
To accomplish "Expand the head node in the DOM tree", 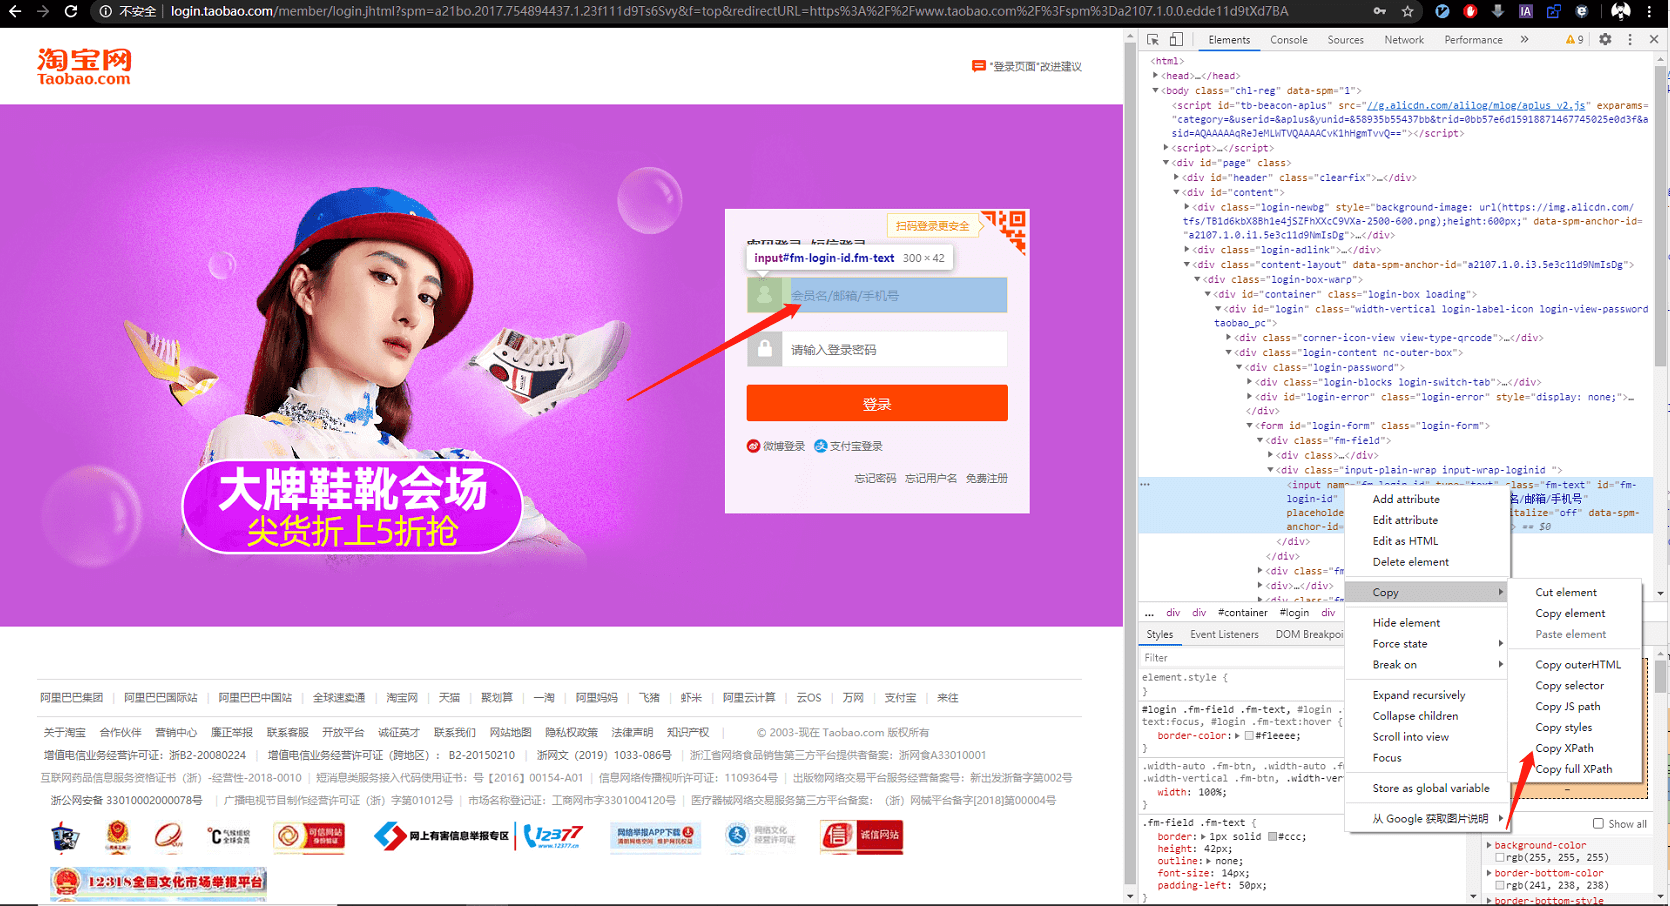I will coord(1155,75).
